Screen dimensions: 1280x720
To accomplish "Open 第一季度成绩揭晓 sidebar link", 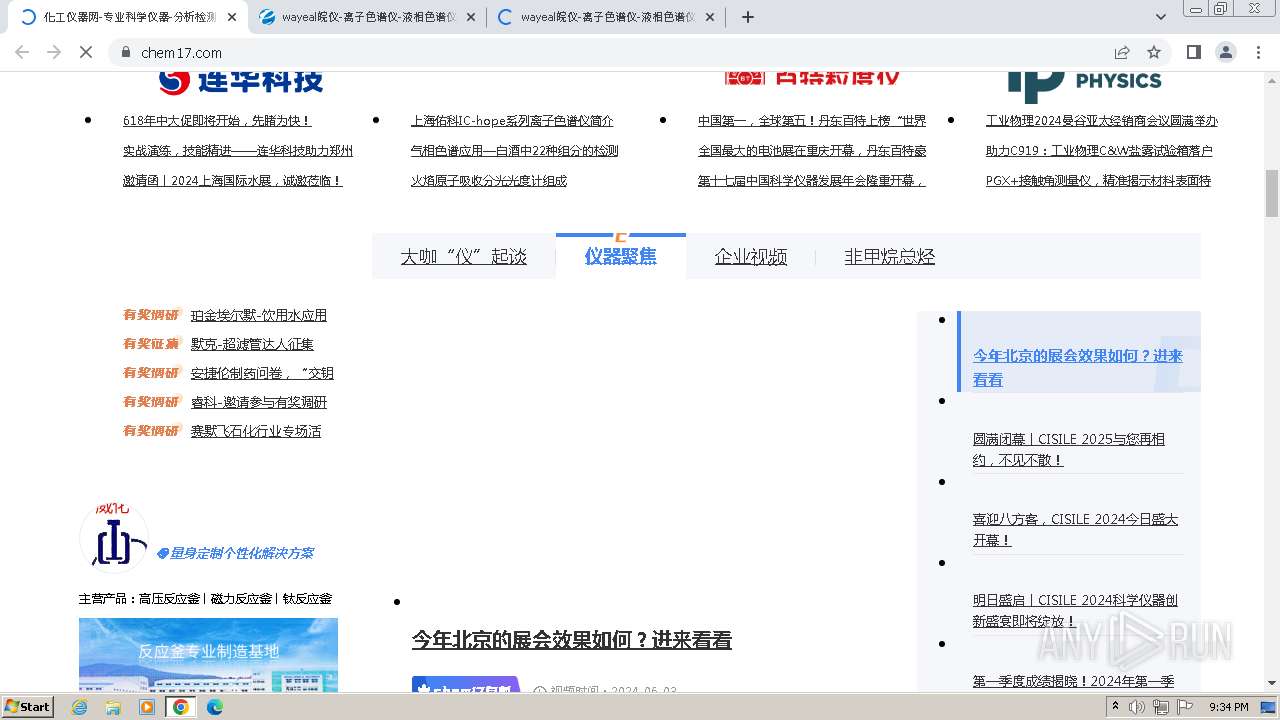I will coord(1073,682).
